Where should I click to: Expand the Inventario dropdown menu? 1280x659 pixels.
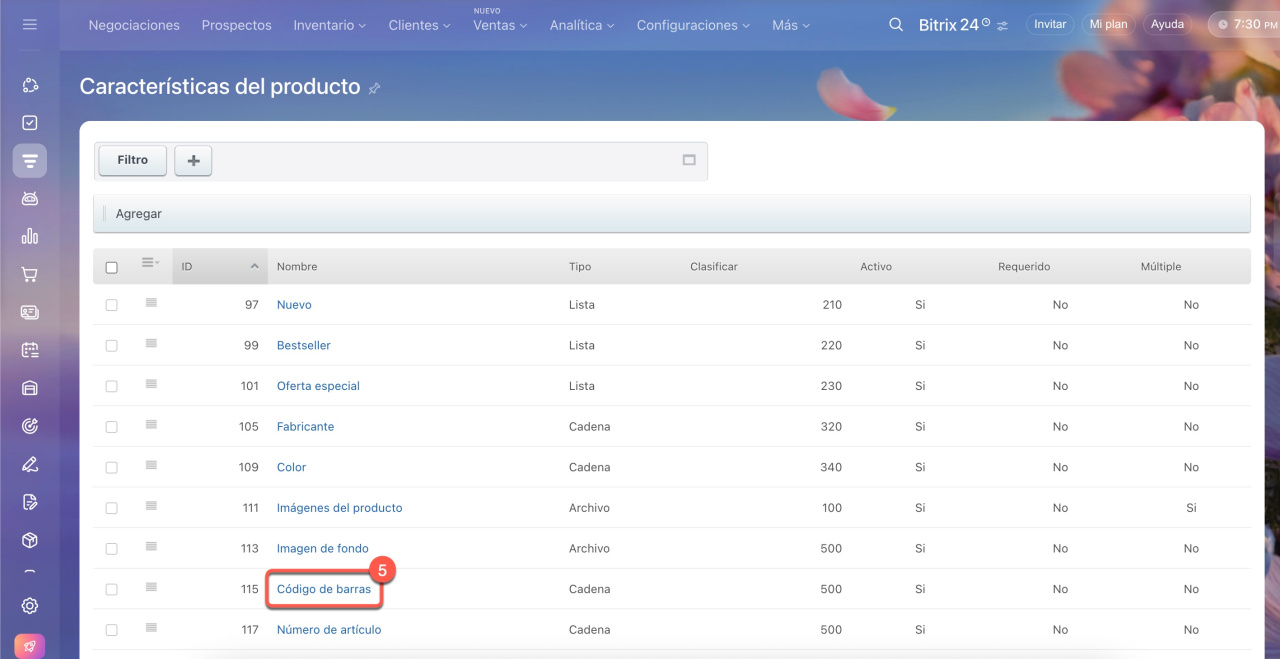[329, 25]
